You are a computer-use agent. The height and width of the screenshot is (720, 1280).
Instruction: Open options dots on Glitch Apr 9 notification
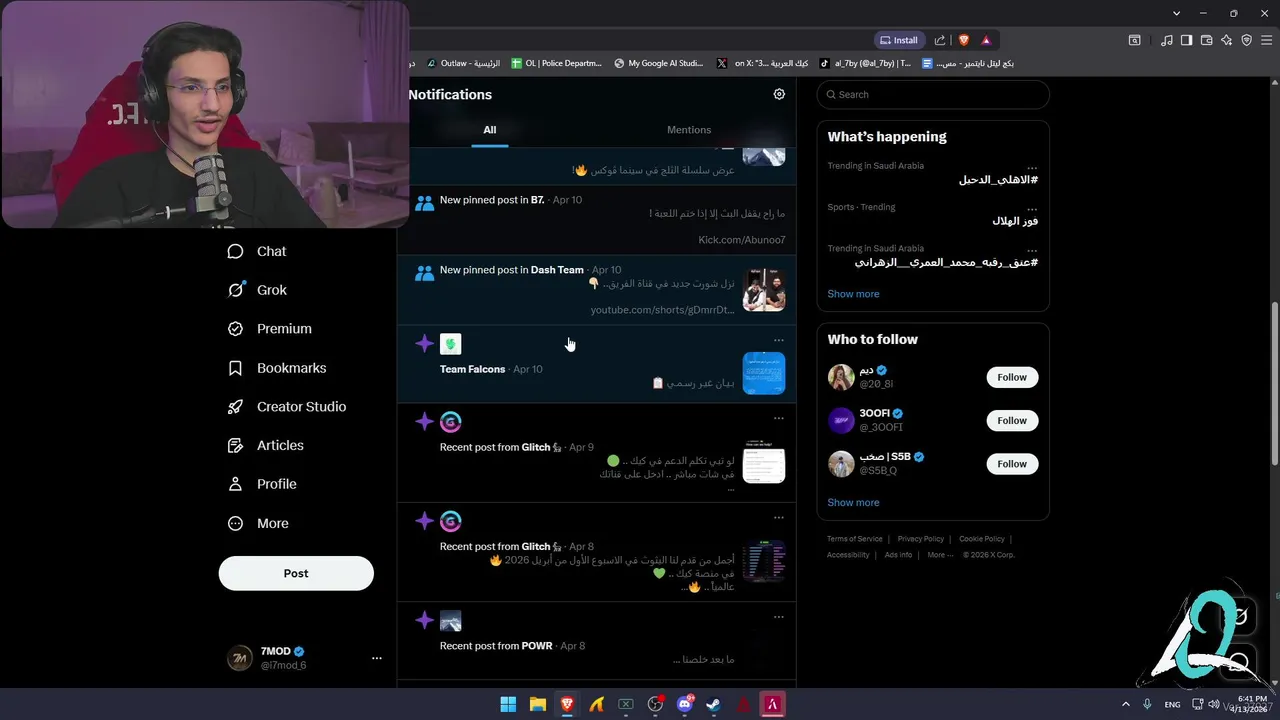(x=779, y=418)
